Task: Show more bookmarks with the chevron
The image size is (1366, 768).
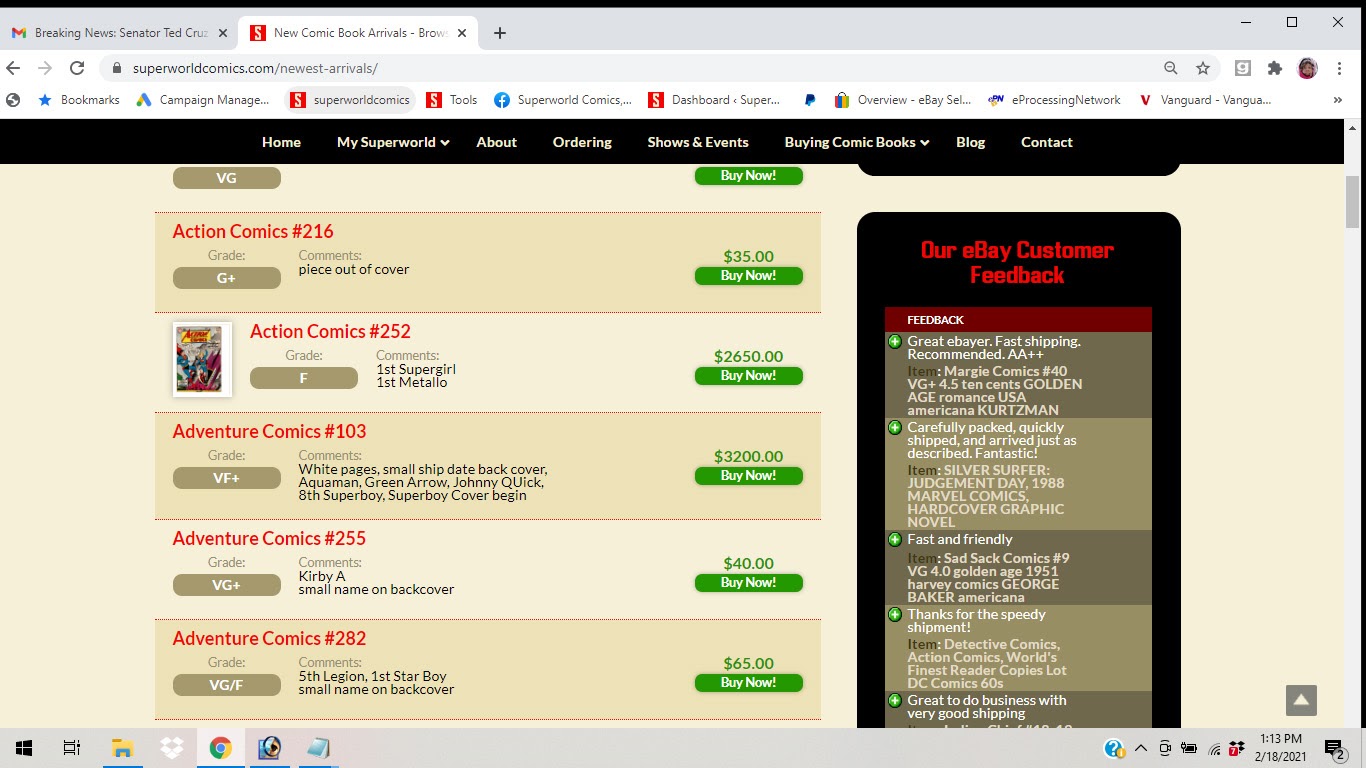Action: click(1338, 100)
